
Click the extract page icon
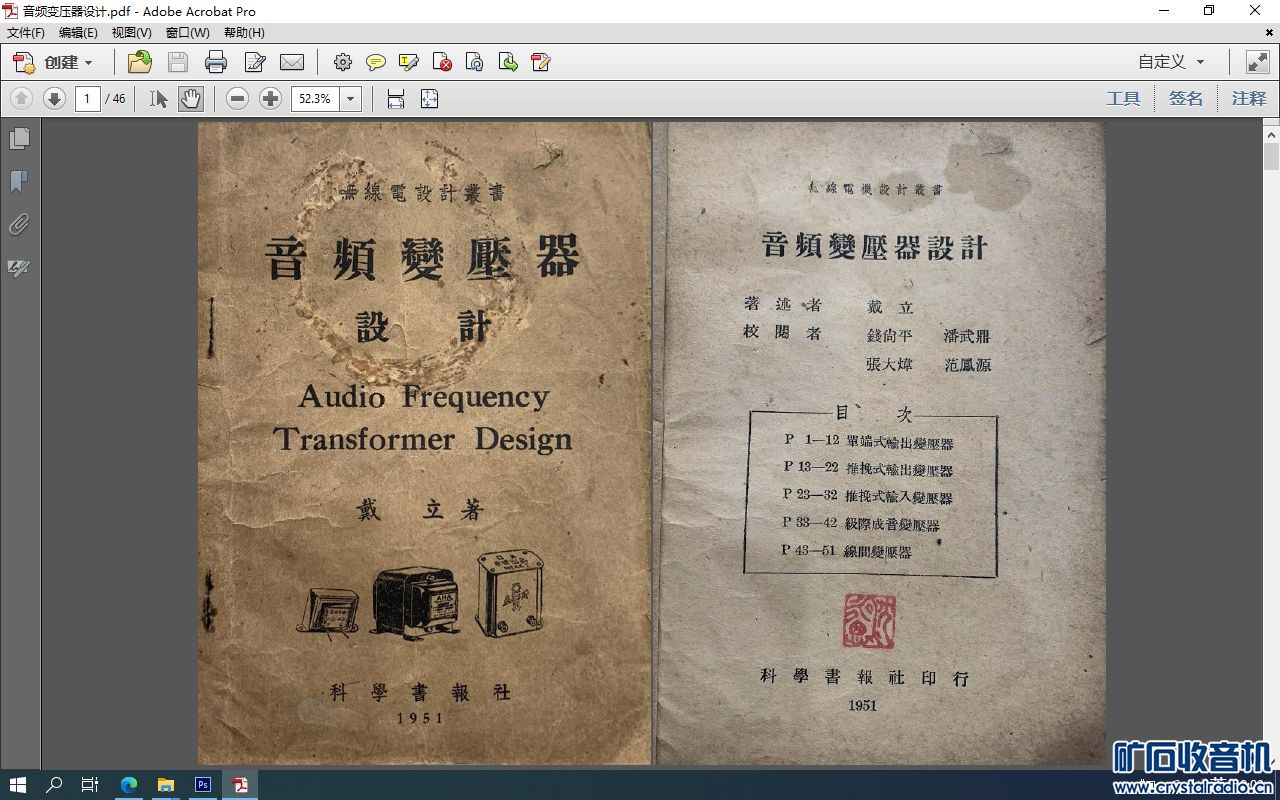coord(508,62)
